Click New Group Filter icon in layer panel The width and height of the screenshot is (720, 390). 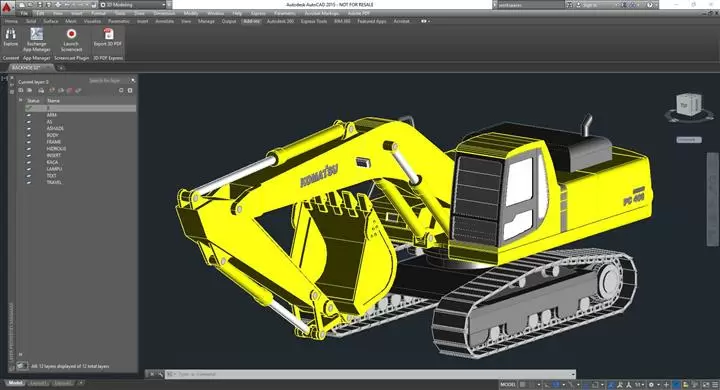[x=29, y=90]
